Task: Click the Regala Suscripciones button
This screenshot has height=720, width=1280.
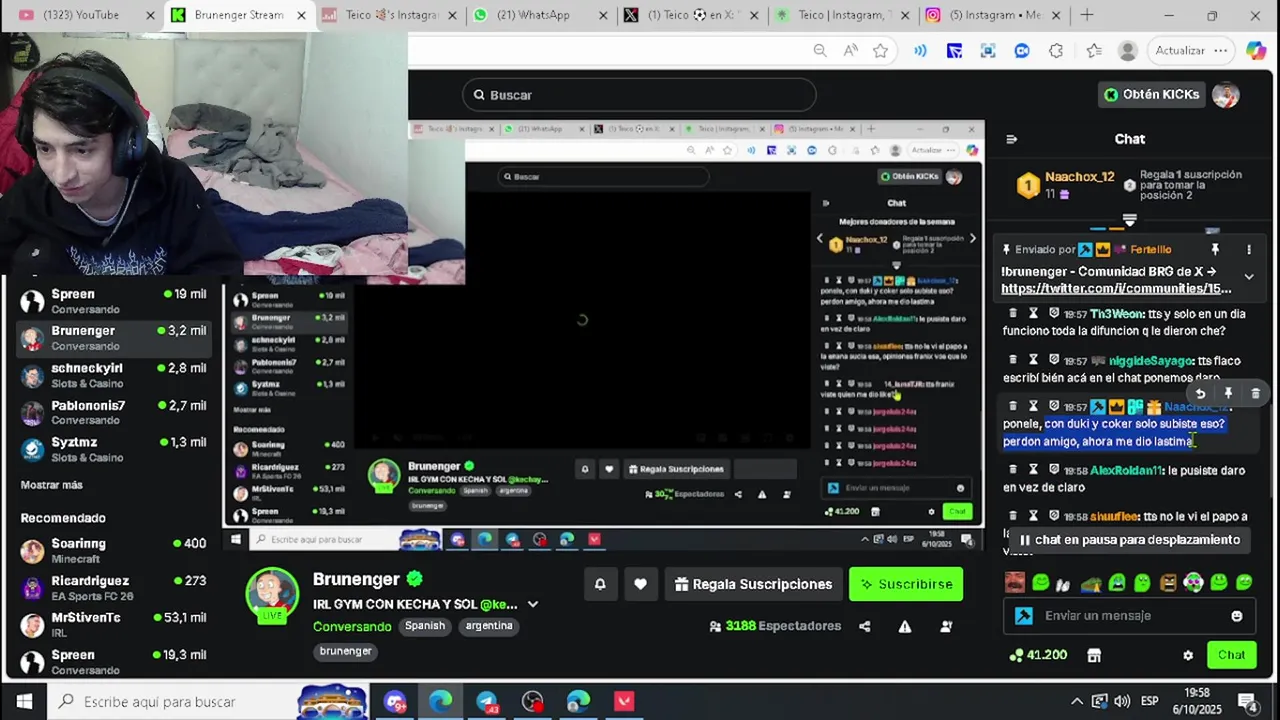Action: click(753, 584)
